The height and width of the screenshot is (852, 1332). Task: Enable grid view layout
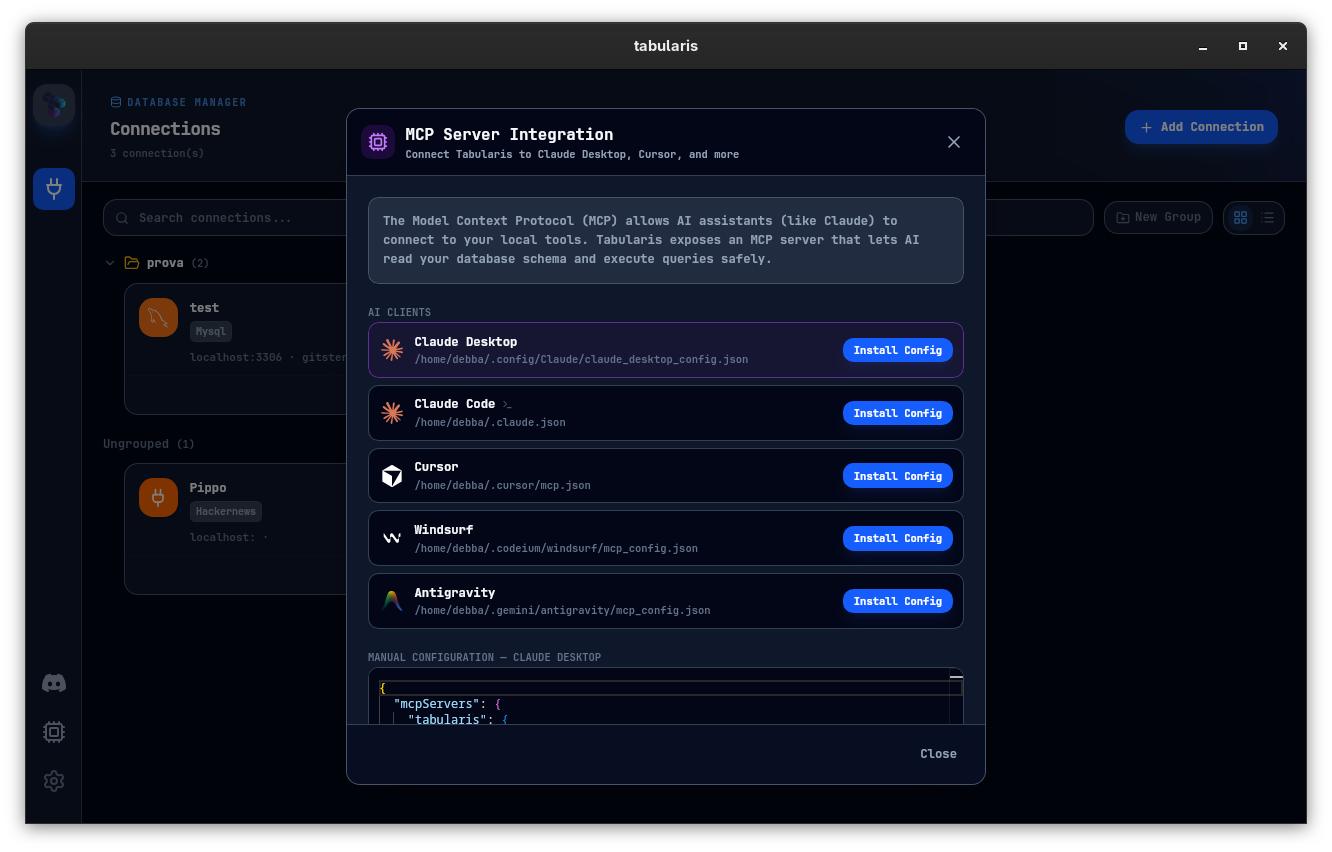1240,217
